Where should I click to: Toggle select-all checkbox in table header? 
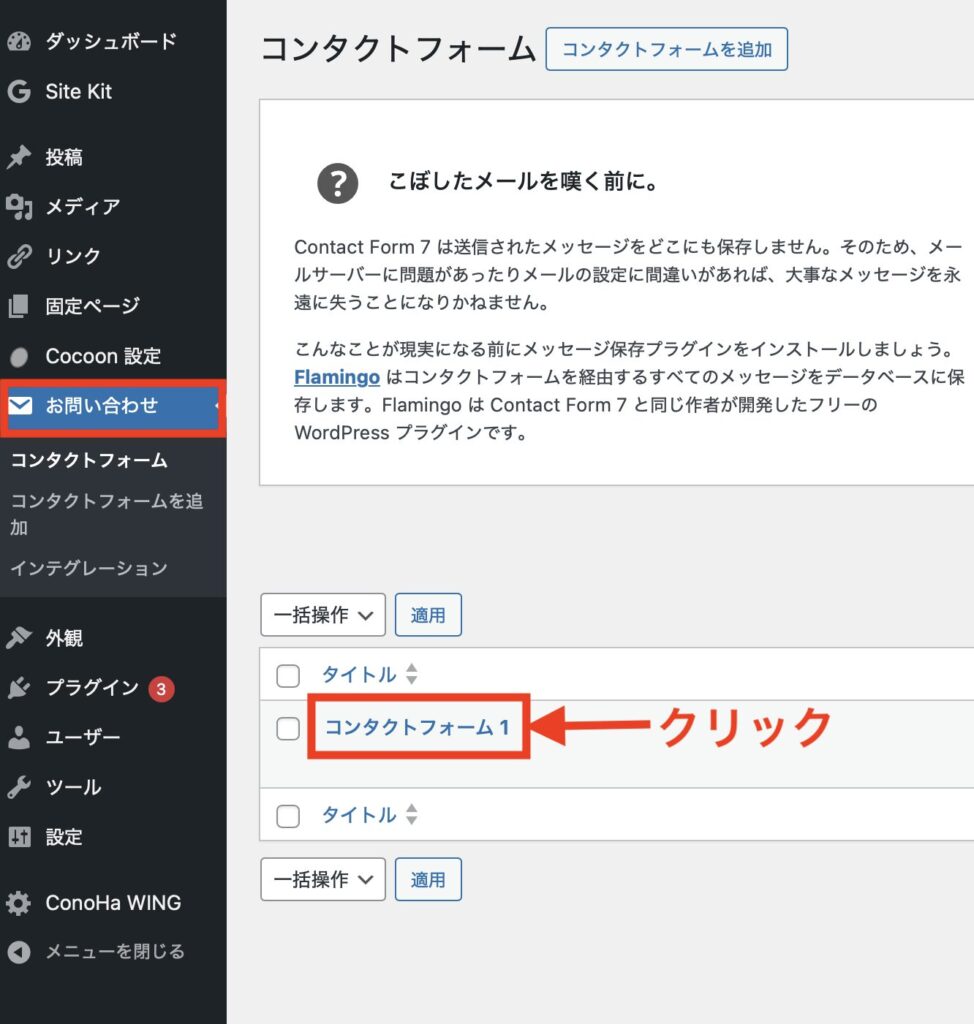point(288,676)
